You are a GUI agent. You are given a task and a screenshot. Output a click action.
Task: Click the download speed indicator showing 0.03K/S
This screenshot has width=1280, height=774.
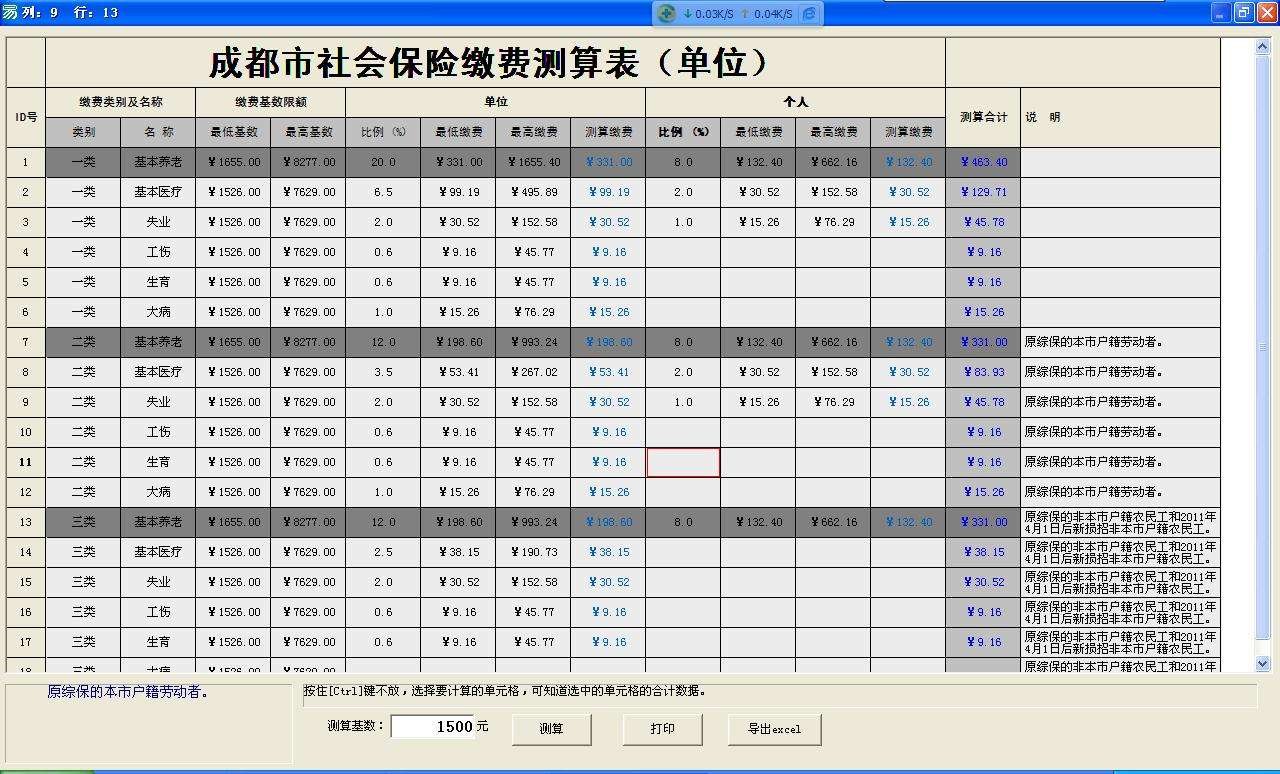[x=712, y=14]
